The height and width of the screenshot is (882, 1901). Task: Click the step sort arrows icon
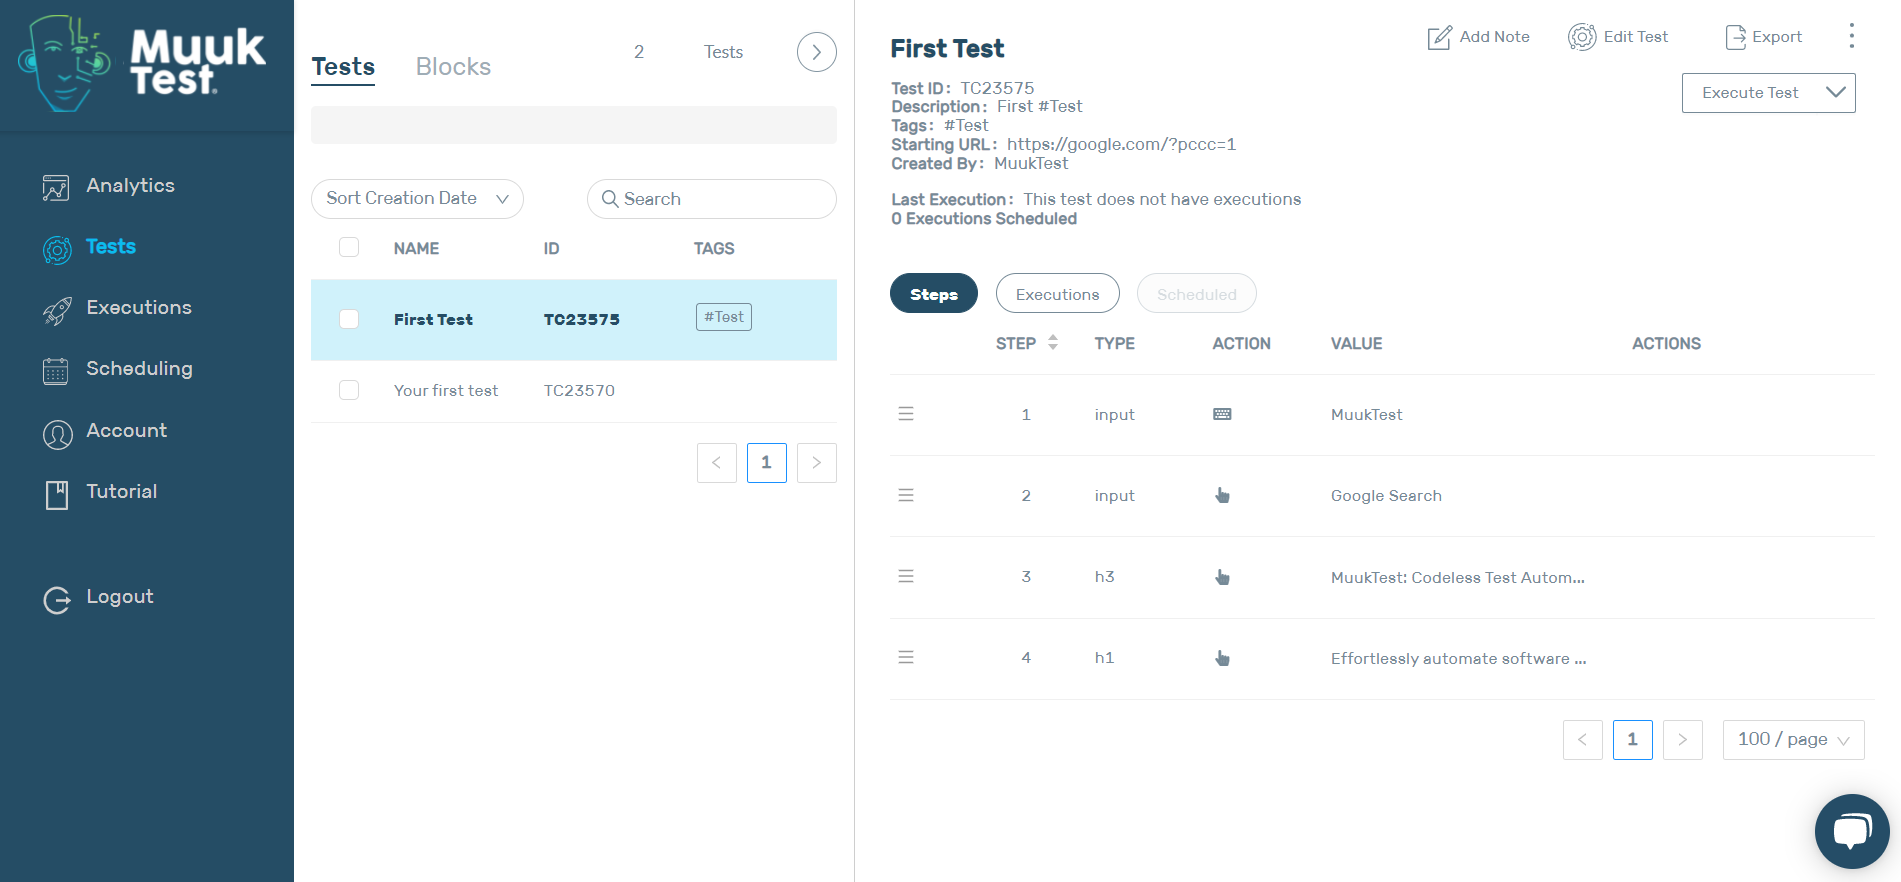pyautogui.click(x=1052, y=343)
